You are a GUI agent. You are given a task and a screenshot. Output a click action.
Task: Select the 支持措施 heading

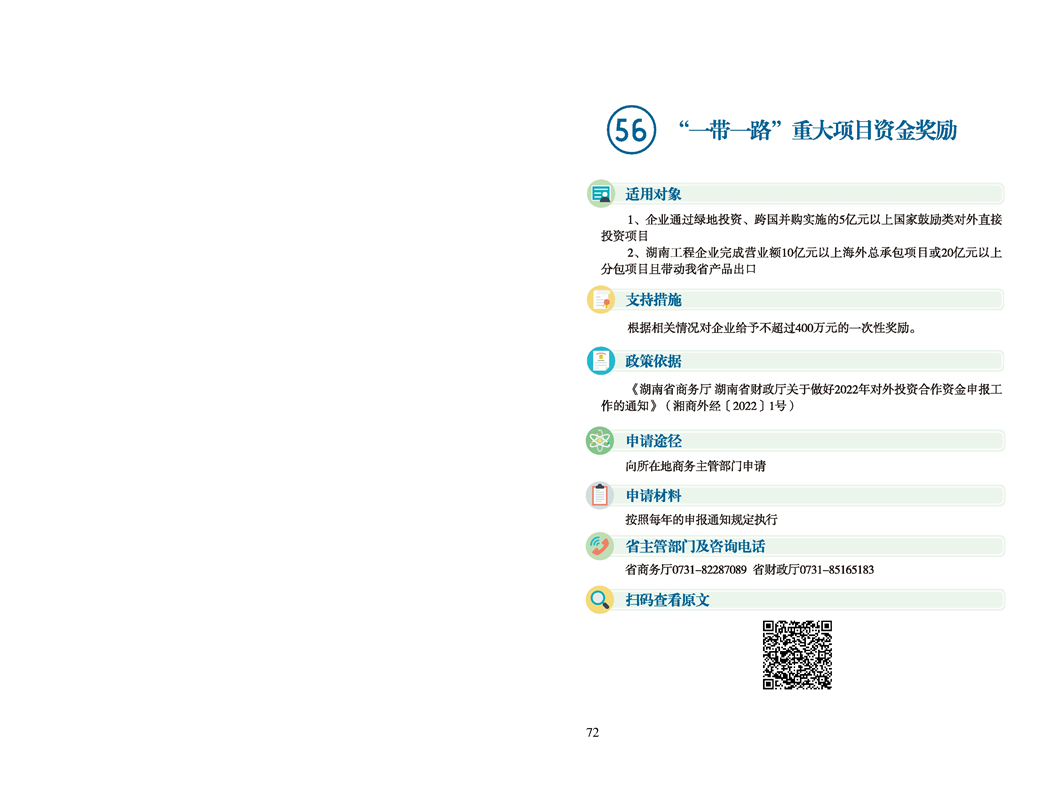pyautogui.click(x=653, y=300)
